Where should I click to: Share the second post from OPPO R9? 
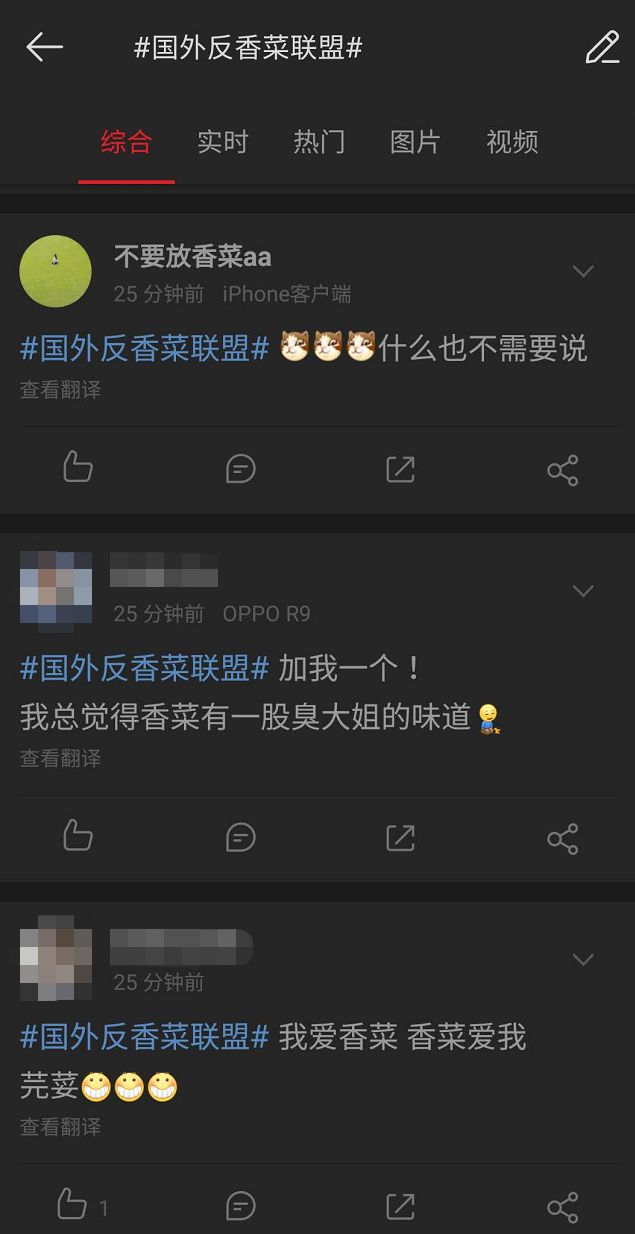click(x=562, y=837)
